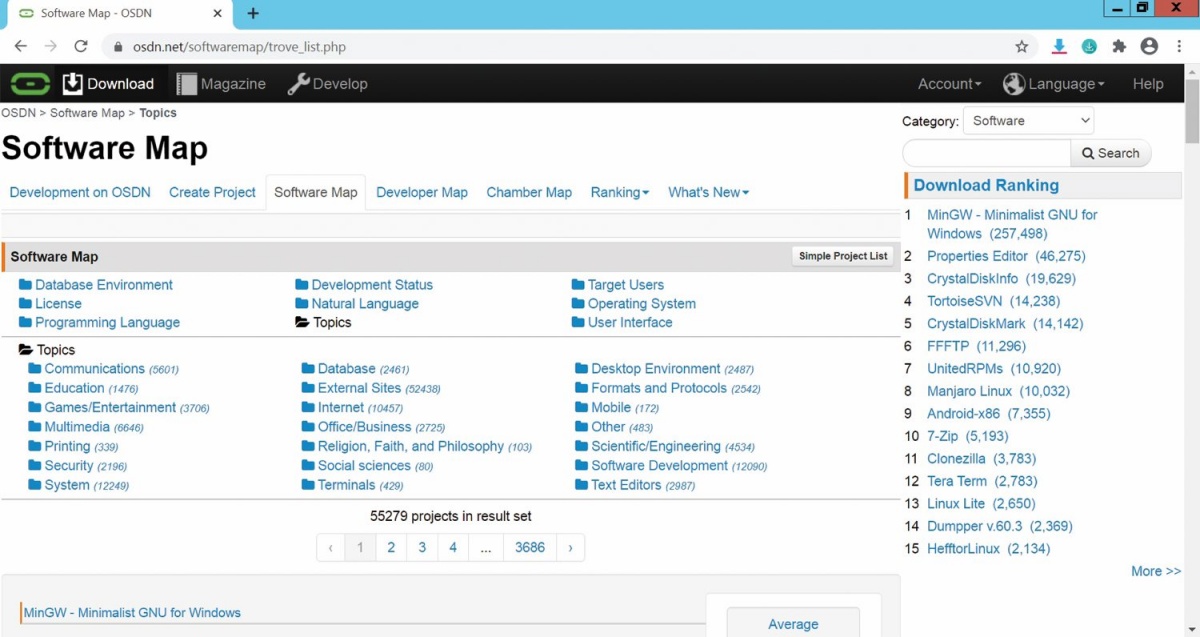This screenshot has height=637, width=1200.
Task: Open the Software Development topic
Action: tap(659, 466)
